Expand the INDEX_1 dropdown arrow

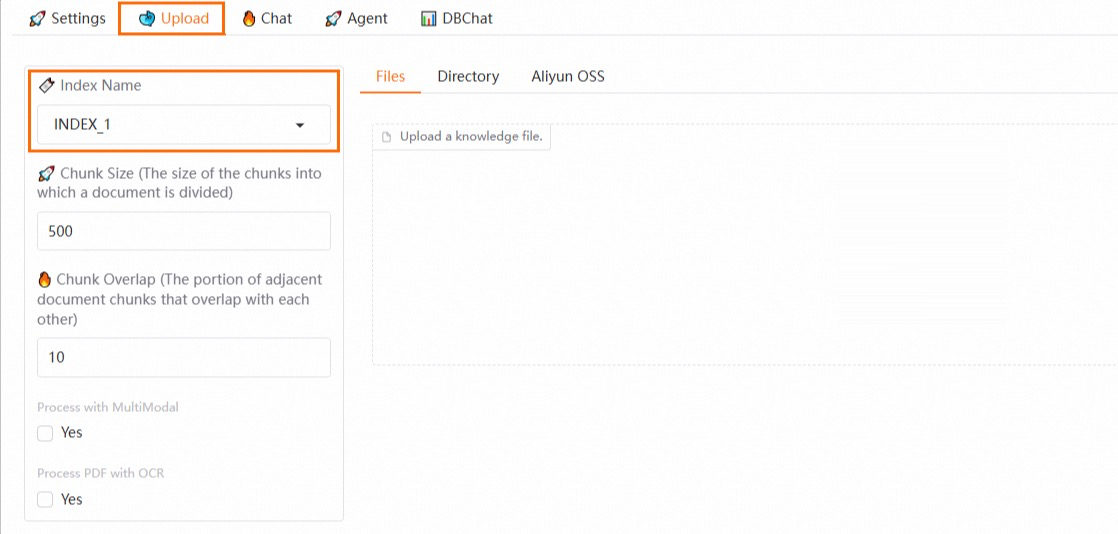[299, 125]
